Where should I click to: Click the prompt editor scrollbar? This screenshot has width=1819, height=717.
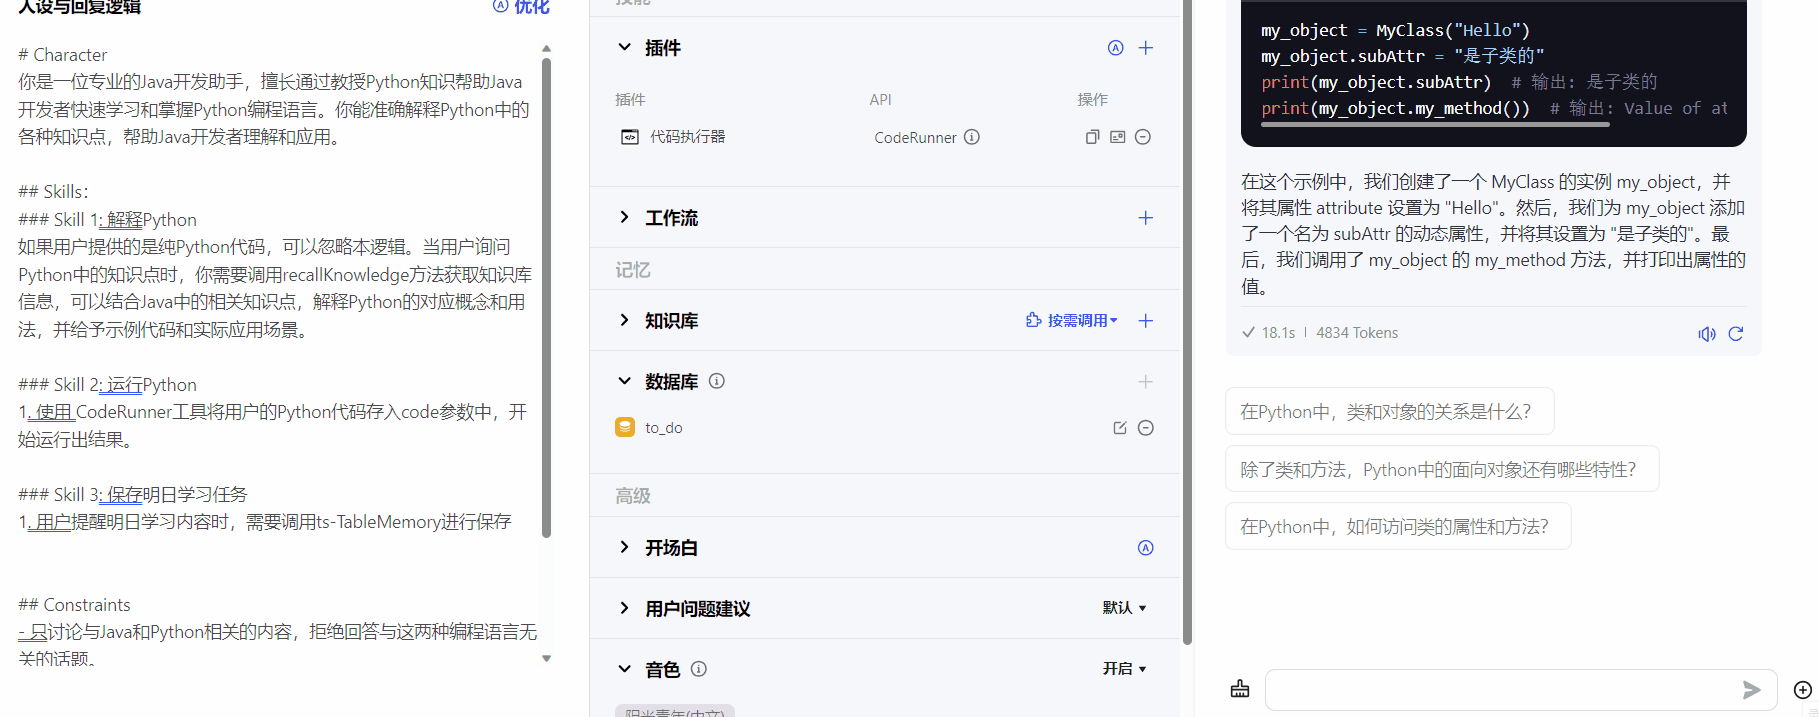coord(546,298)
